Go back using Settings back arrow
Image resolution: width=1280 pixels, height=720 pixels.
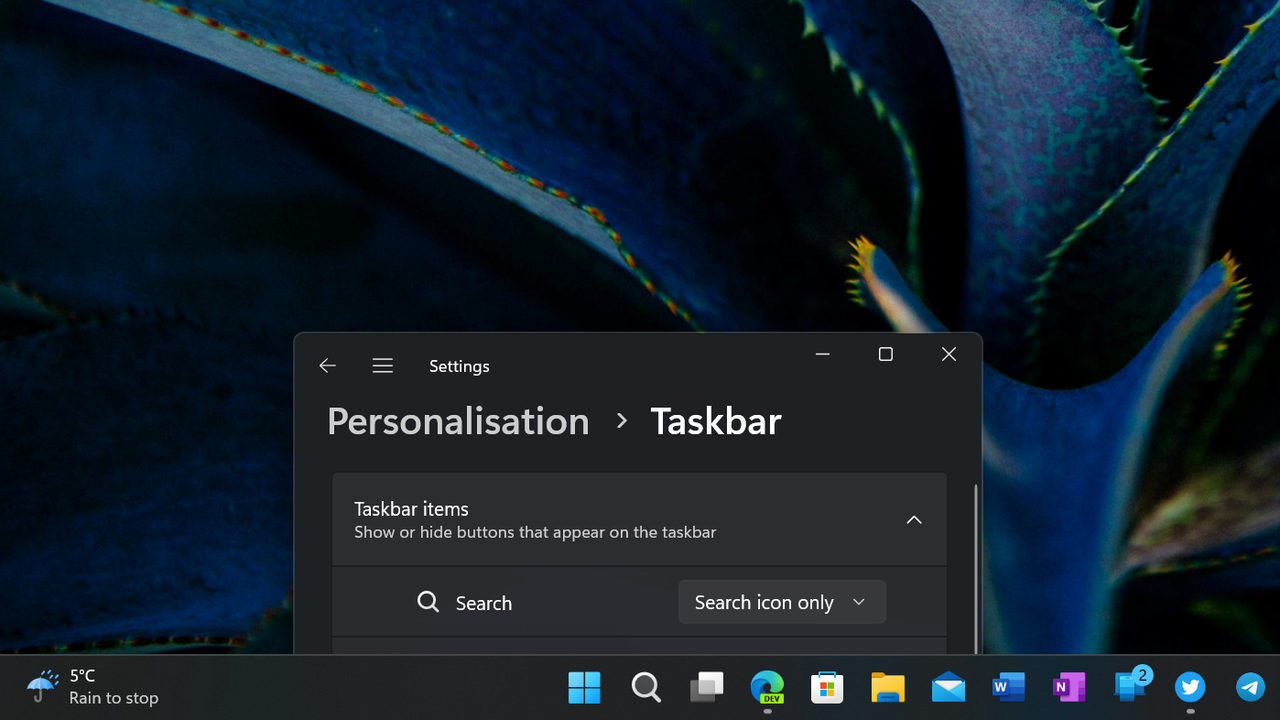(327, 366)
